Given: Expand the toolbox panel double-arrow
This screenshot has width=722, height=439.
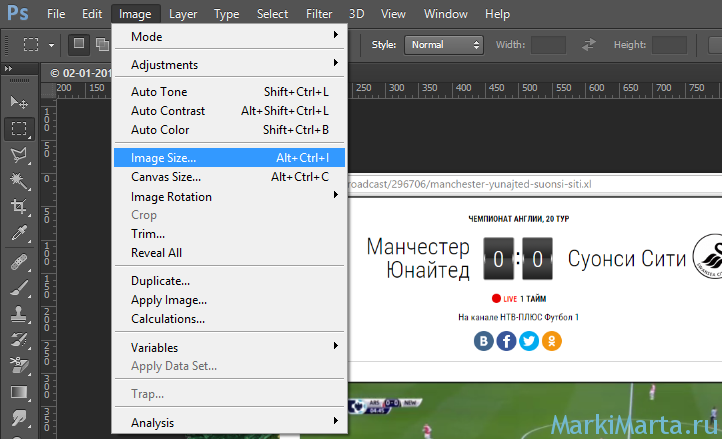Looking at the screenshot, I should [8, 69].
